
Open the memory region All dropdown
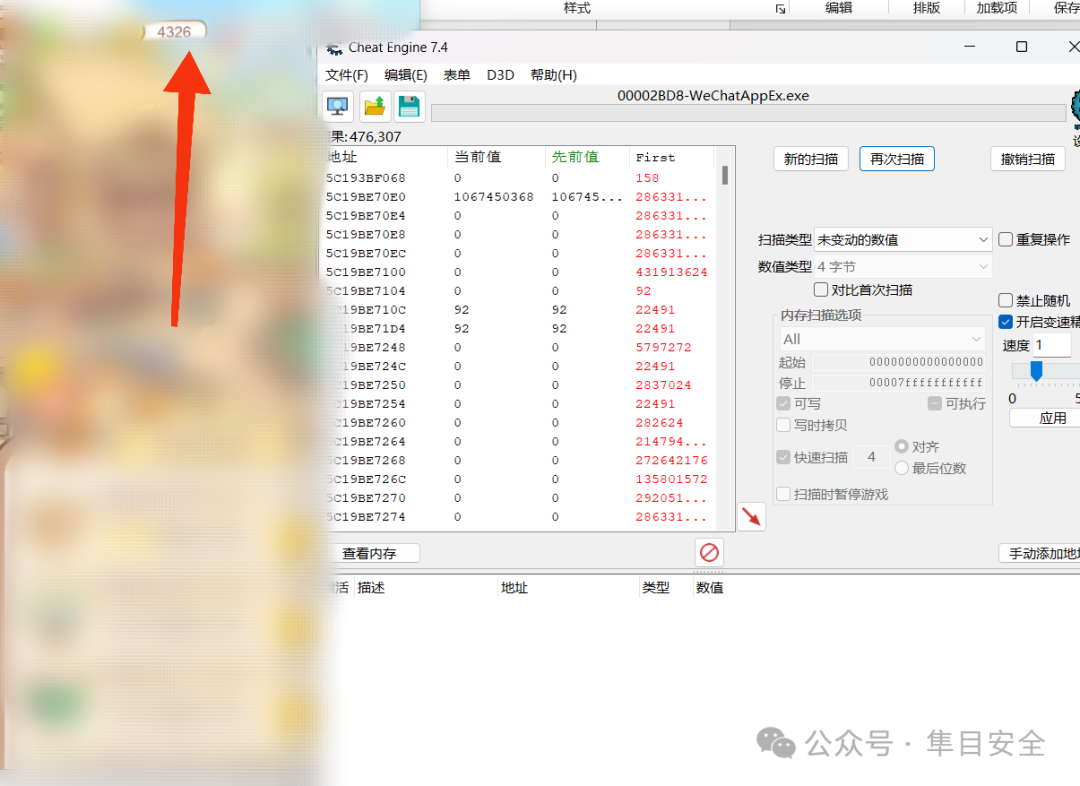coord(882,339)
